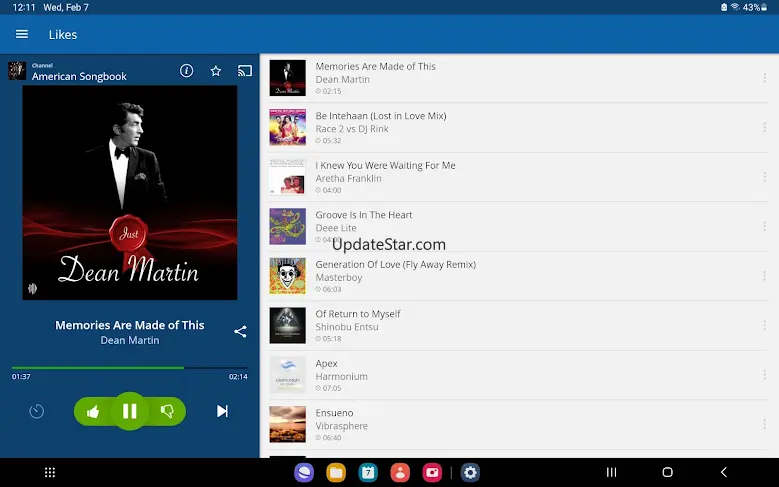The image size is (779, 487).
Task: Tap the Aretha Franklin album cover
Action: coord(288,177)
